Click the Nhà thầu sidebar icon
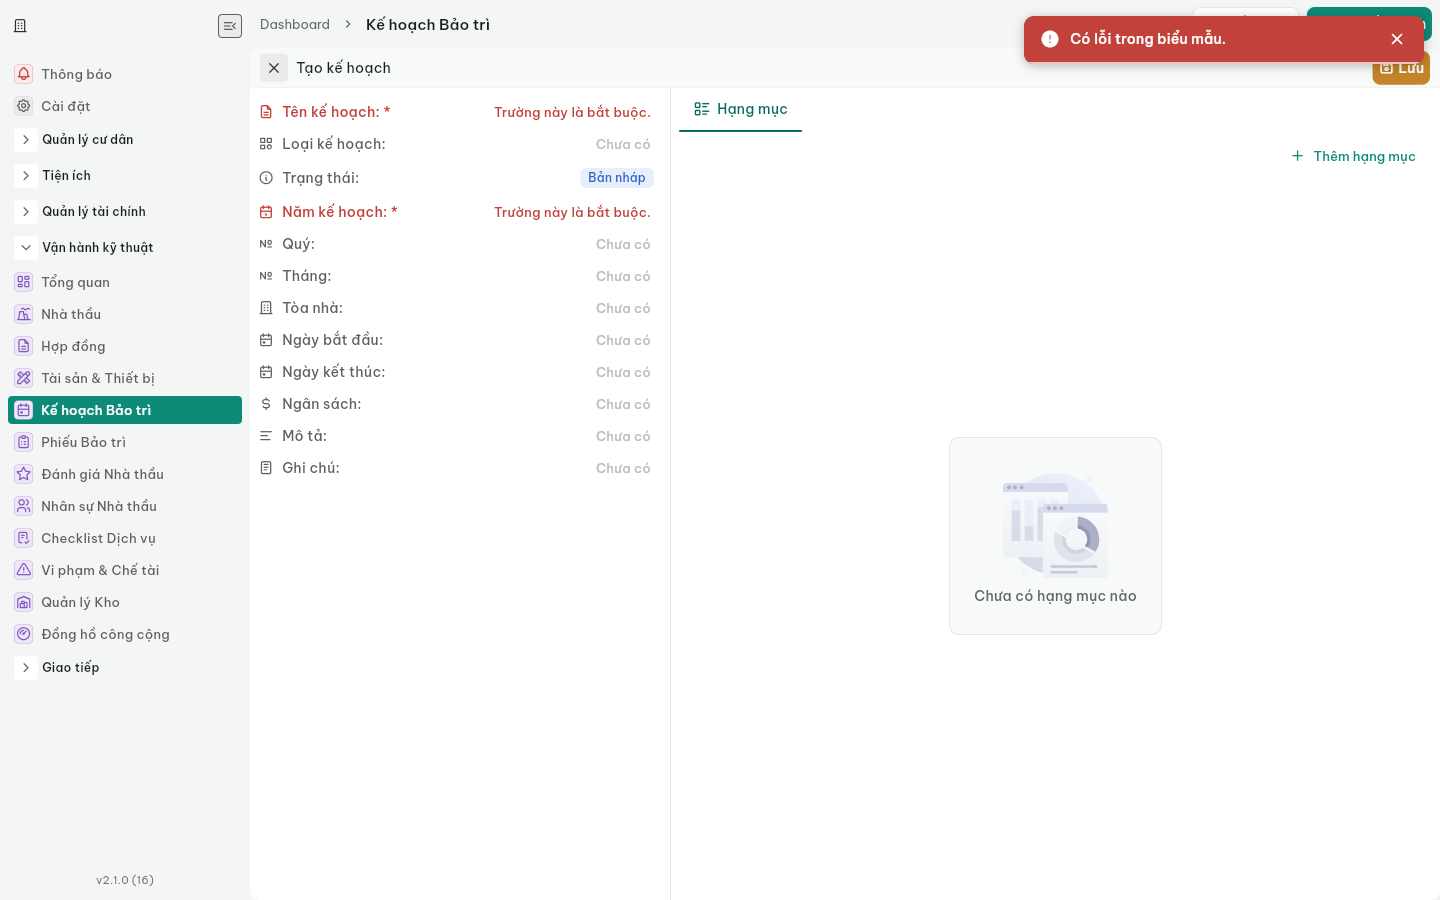 [x=24, y=314]
